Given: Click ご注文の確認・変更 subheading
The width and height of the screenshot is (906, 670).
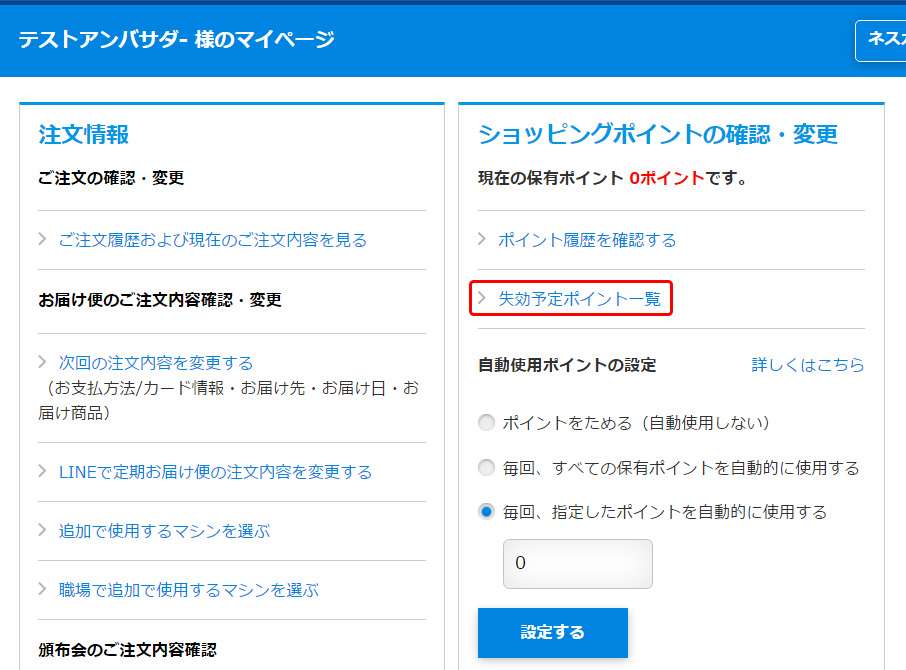Looking at the screenshot, I should [x=112, y=178].
